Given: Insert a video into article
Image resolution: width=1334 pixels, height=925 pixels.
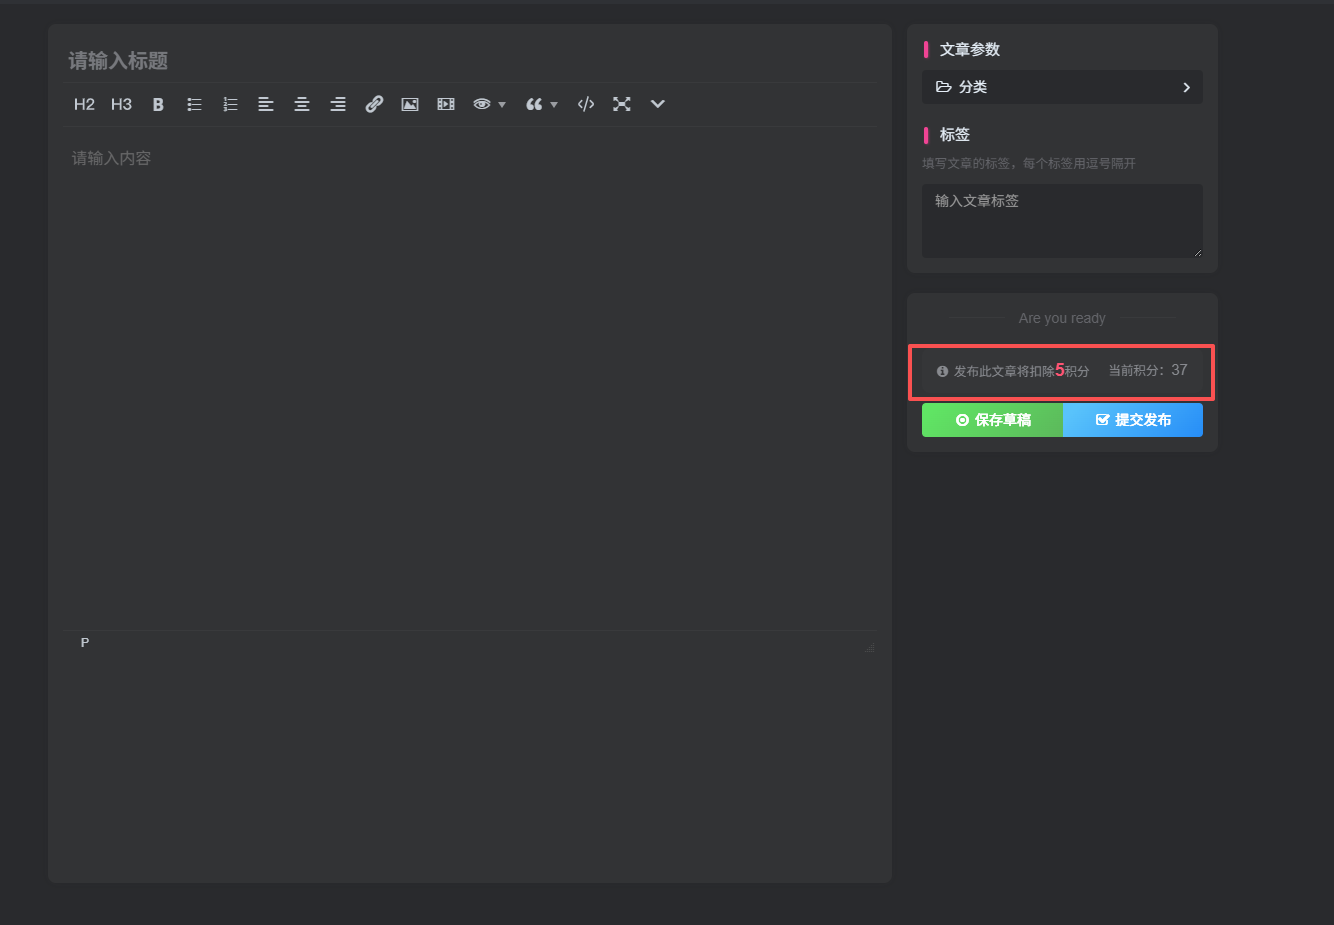Looking at the screenshot, I should click(x=446, y=104).
